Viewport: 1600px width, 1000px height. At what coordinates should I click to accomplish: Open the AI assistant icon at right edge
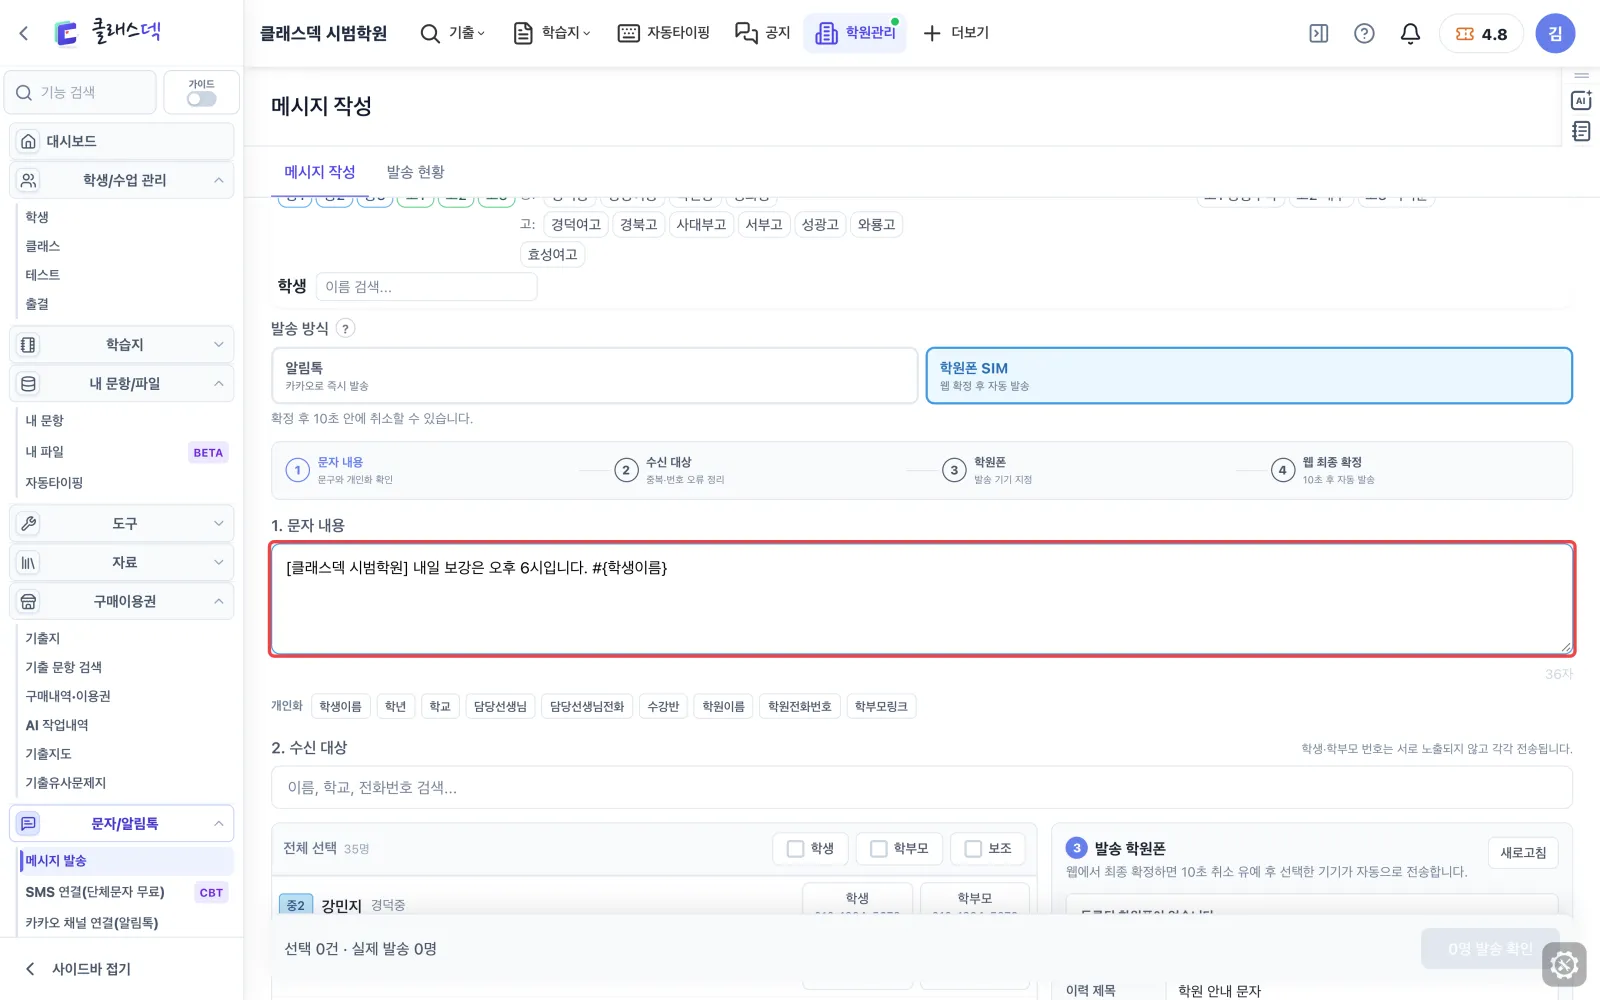click(x=1581, y=100)
